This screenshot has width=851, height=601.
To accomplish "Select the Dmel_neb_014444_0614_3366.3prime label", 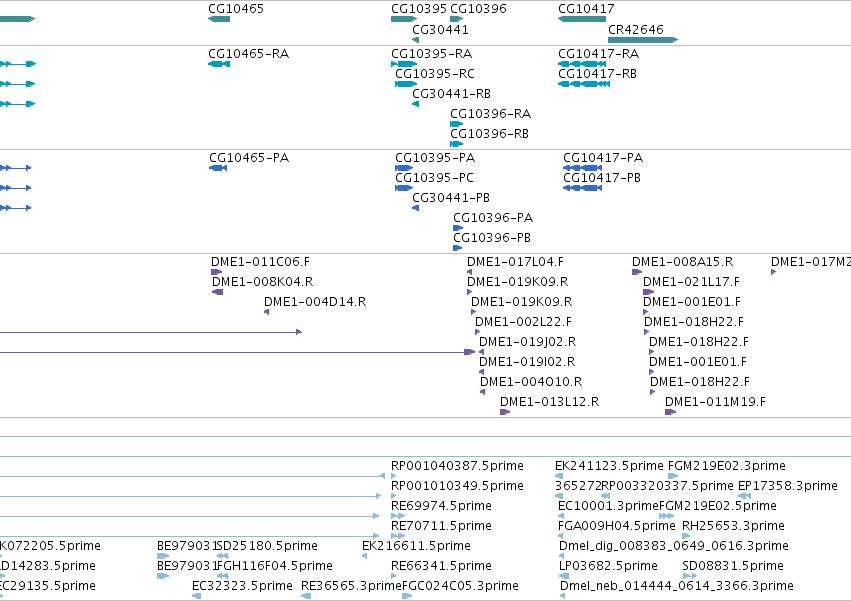I will (677, 586).
